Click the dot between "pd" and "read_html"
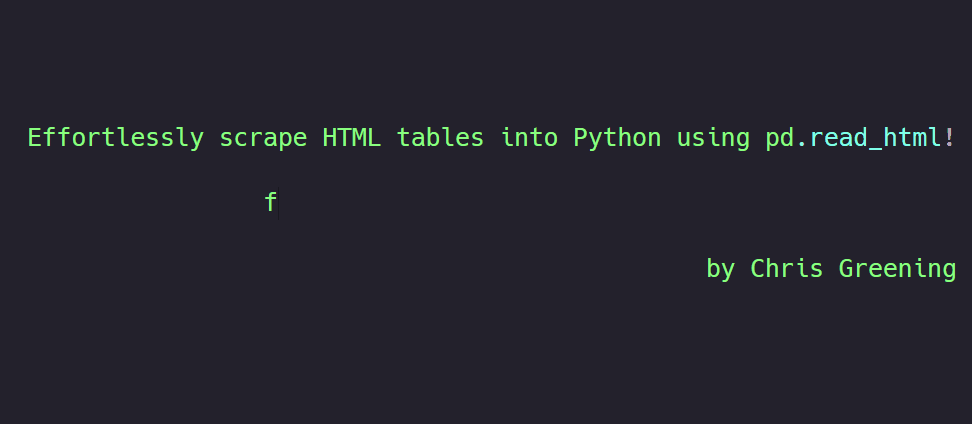972x424 pixels. 802,145
